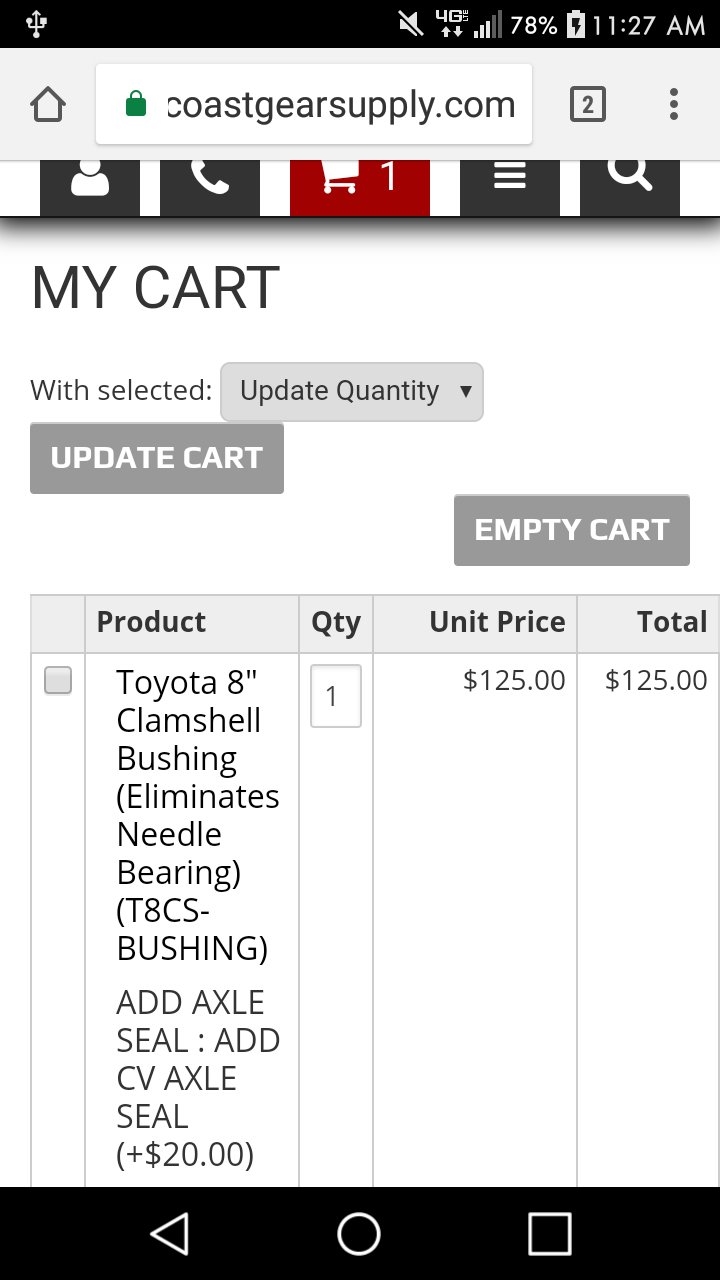Click the EMPTY CART button
Image resolution: width=720 pixels, height=1280 pixels.
tap(572, 530)
